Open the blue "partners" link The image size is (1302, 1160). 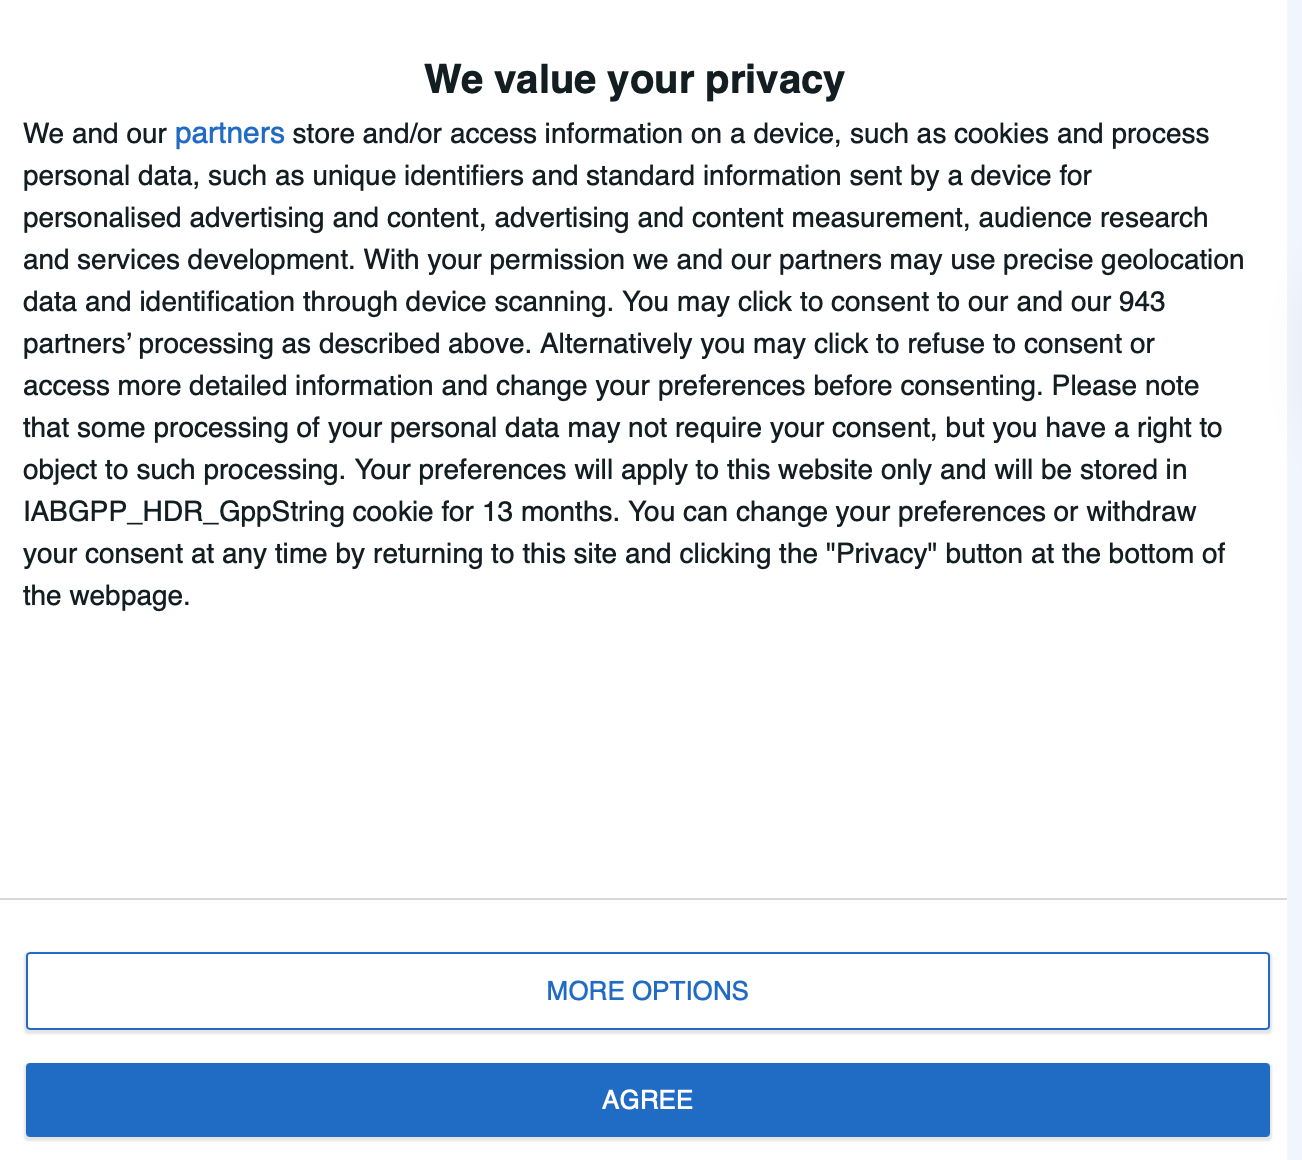click(x=229, y=134)
